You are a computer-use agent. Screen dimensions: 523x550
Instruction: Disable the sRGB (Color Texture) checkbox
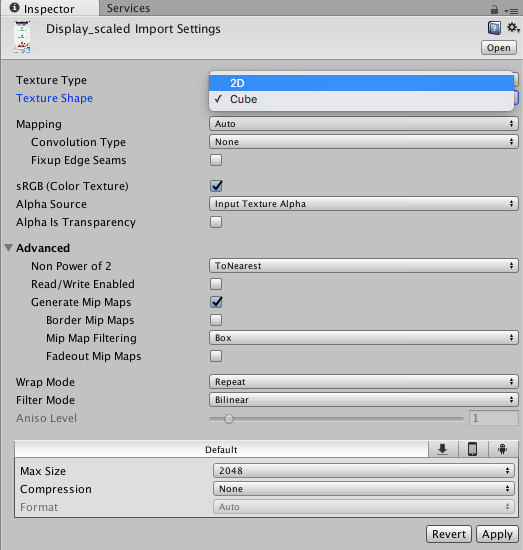216,186
